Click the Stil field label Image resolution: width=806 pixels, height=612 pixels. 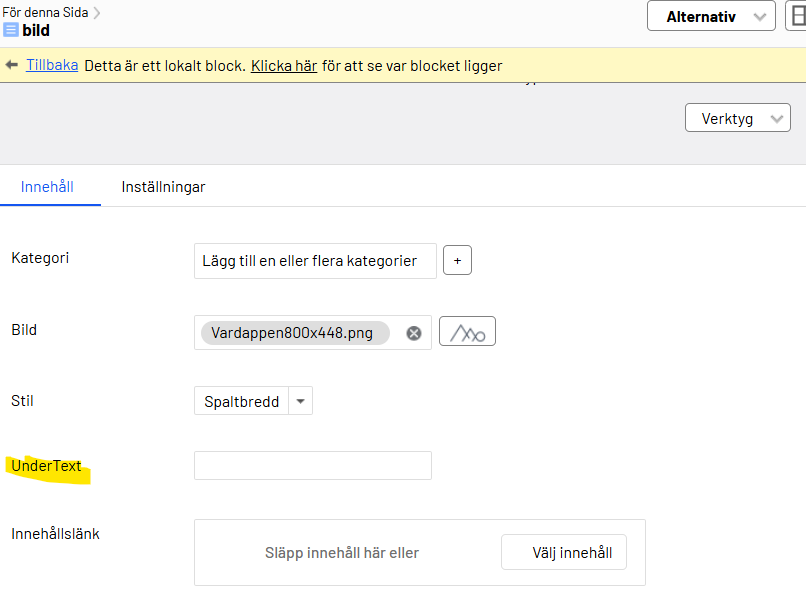pyautogui.click(x=22, y=401)
